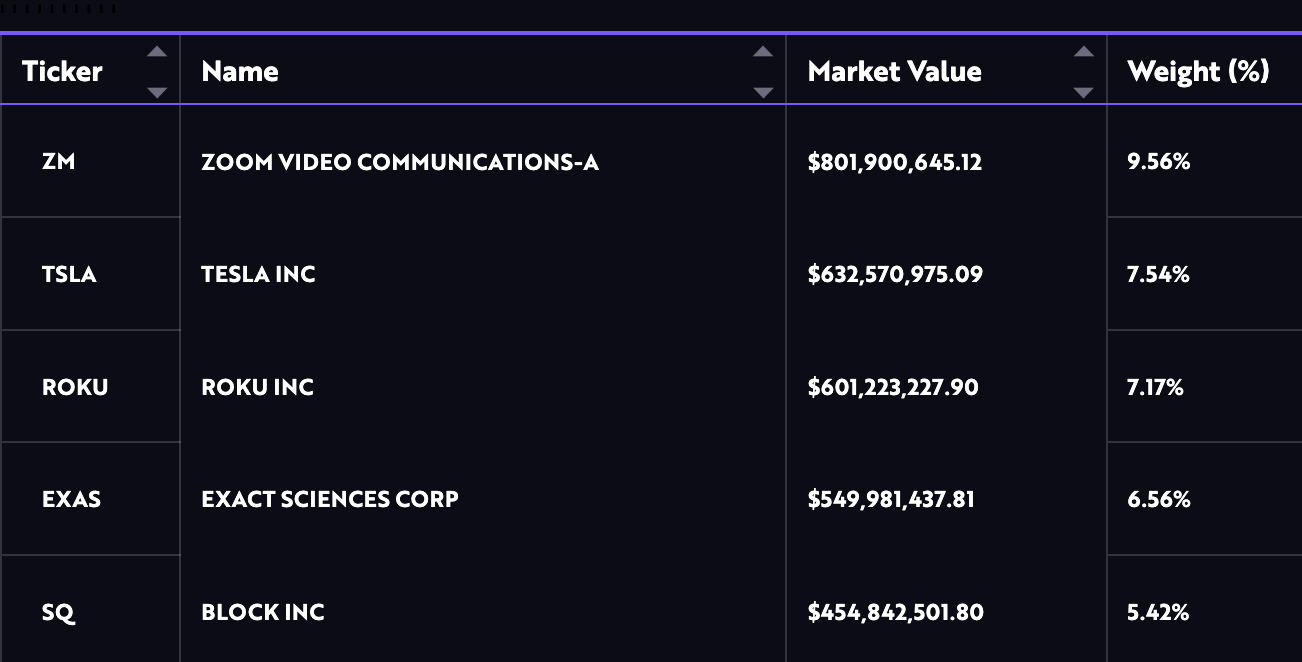Click Tesla's market value $632,570,975.09

(x=895, y=274)
